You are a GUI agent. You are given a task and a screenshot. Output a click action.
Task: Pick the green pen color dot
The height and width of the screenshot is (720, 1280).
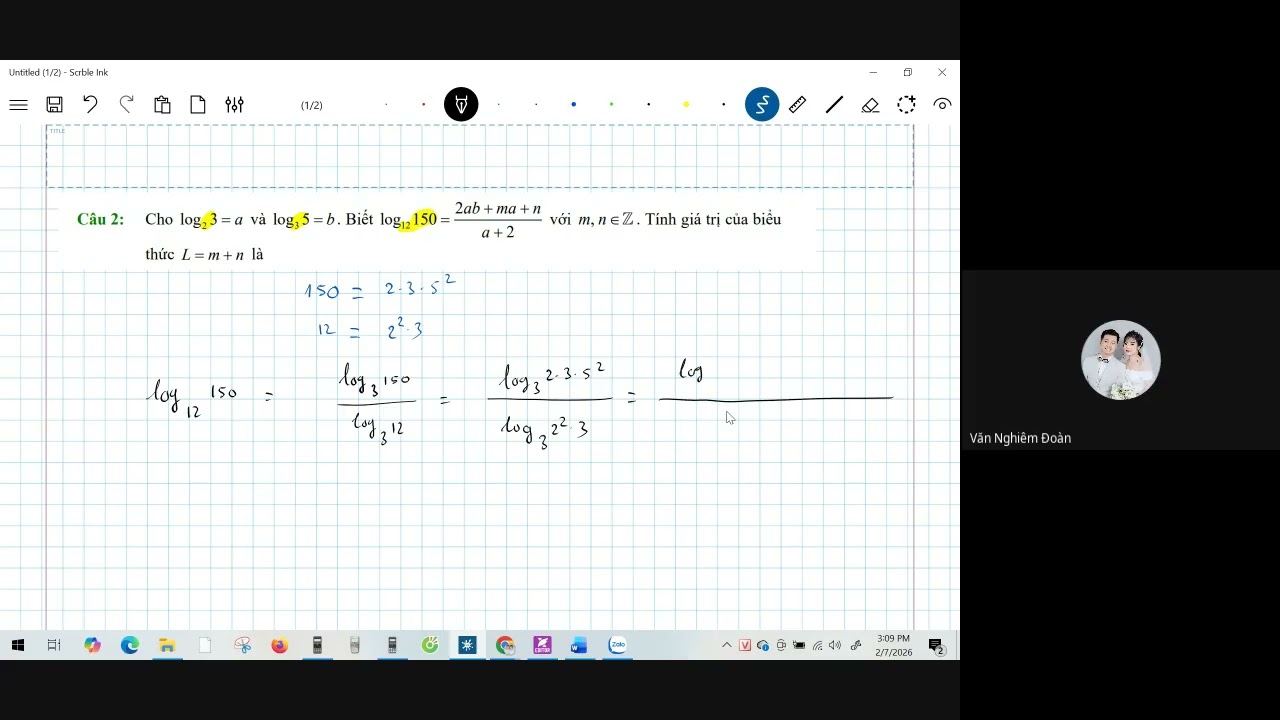pyautogui.click(x=611, y=105)
